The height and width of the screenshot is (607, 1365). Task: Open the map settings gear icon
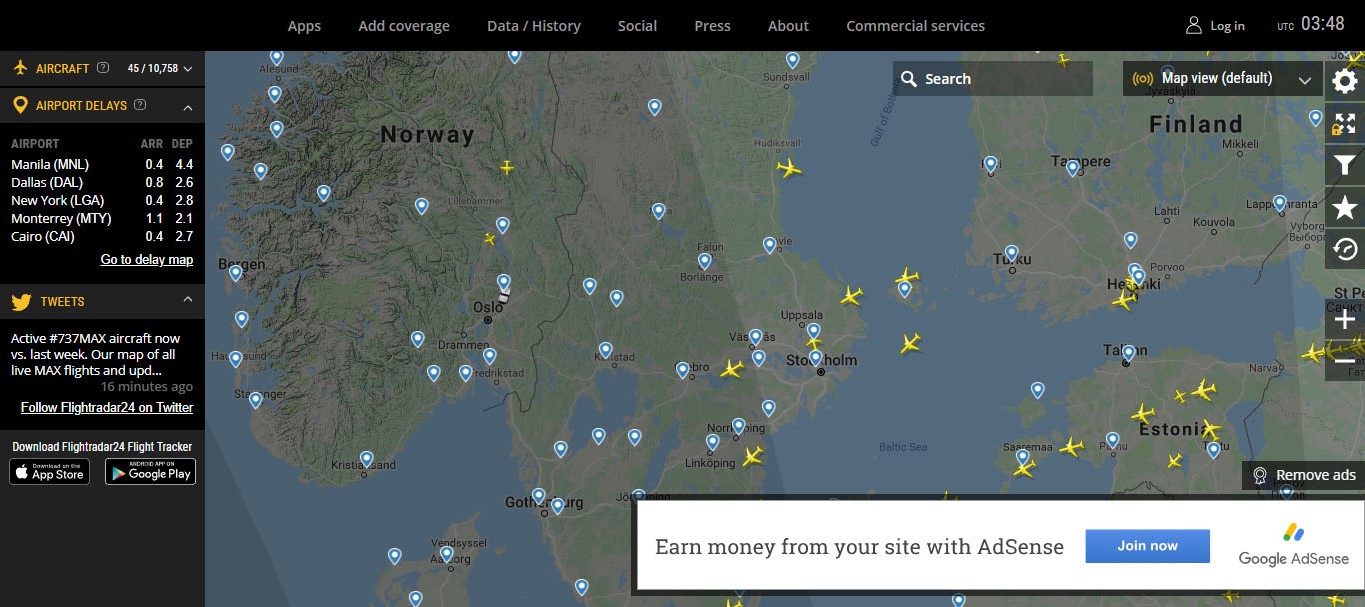tap(1345, 81)
